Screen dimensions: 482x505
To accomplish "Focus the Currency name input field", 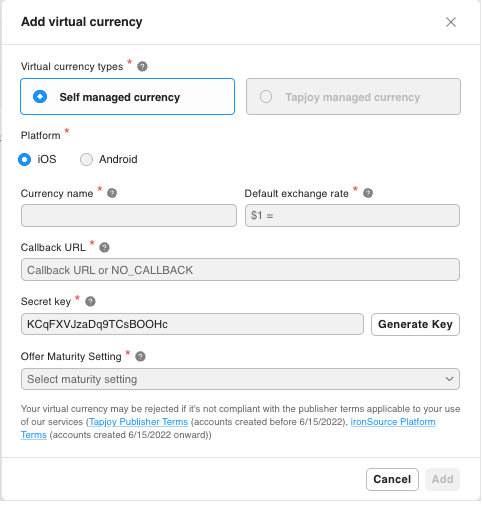I will [x=129, y=215].
